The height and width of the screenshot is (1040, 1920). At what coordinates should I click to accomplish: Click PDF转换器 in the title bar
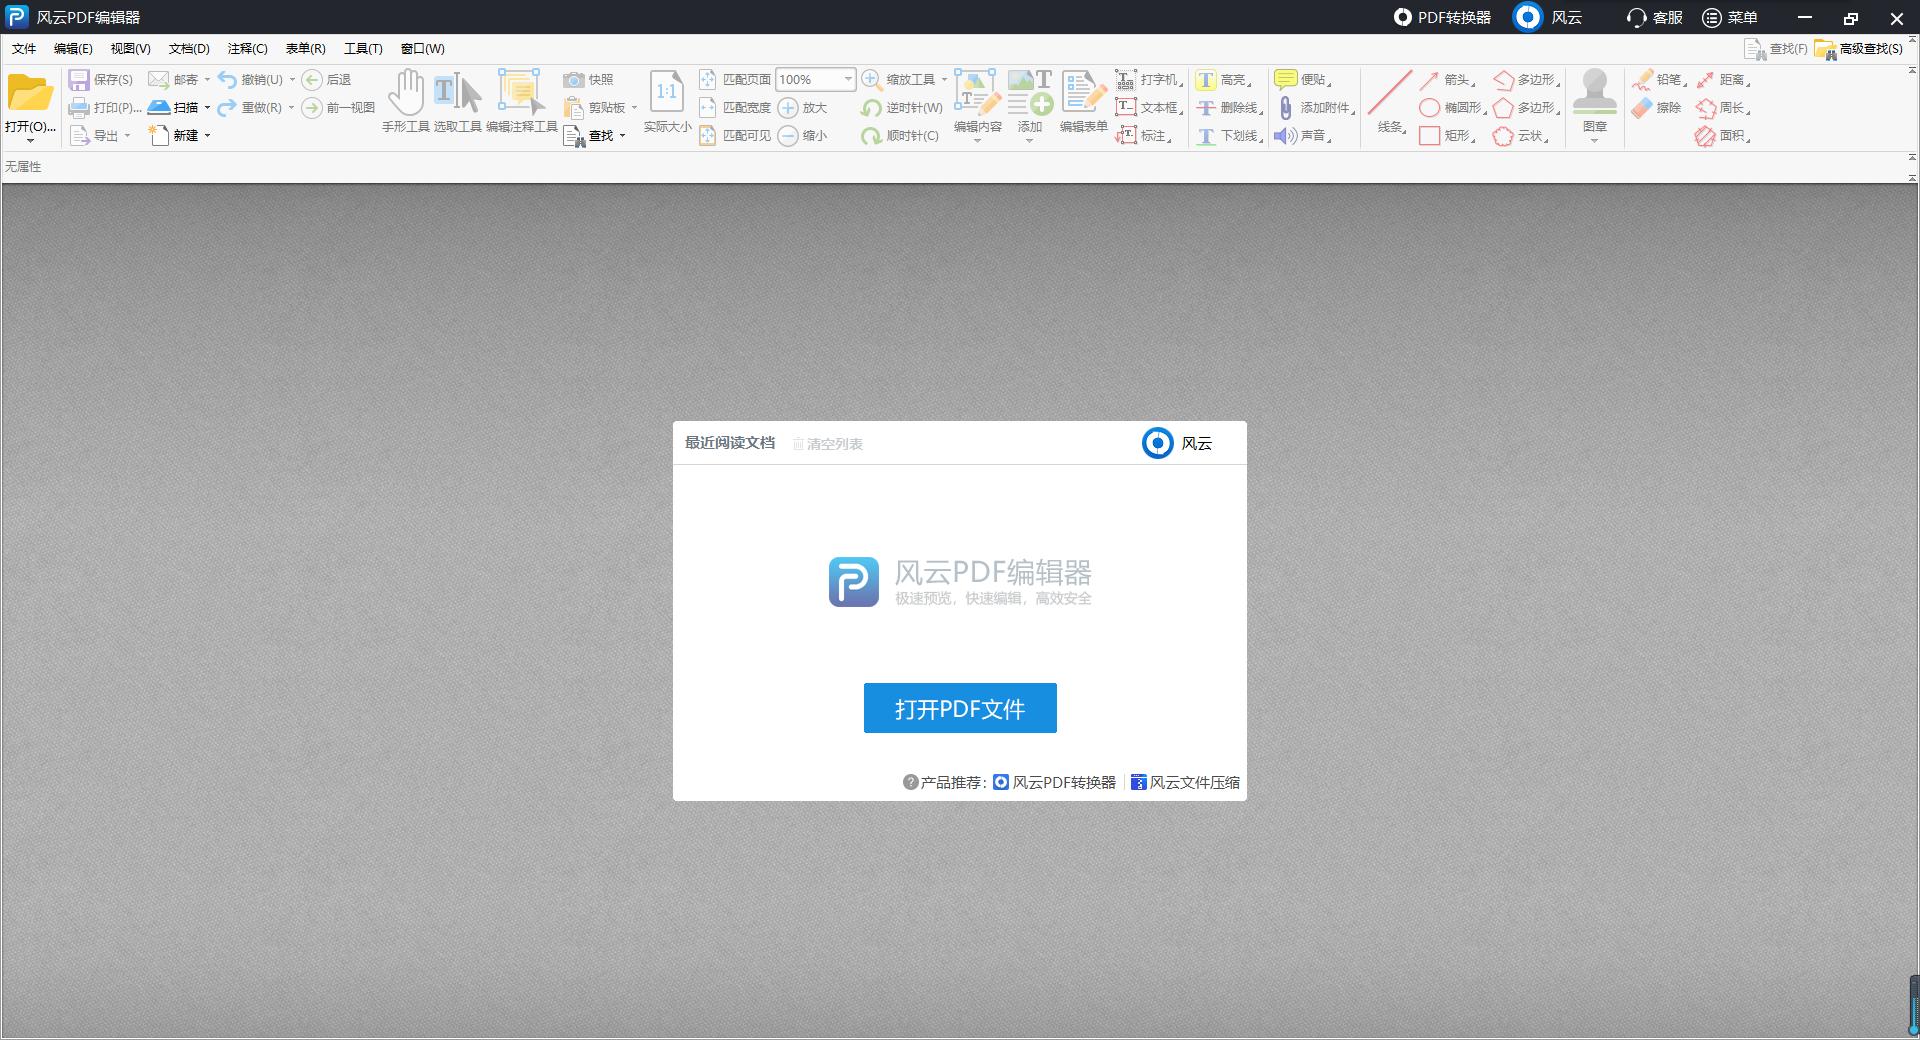click(x=1443, y=17)
